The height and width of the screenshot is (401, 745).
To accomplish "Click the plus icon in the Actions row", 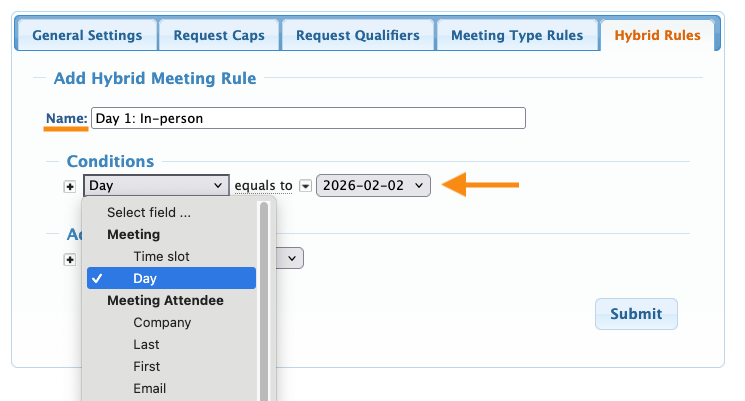I will 69,259.
